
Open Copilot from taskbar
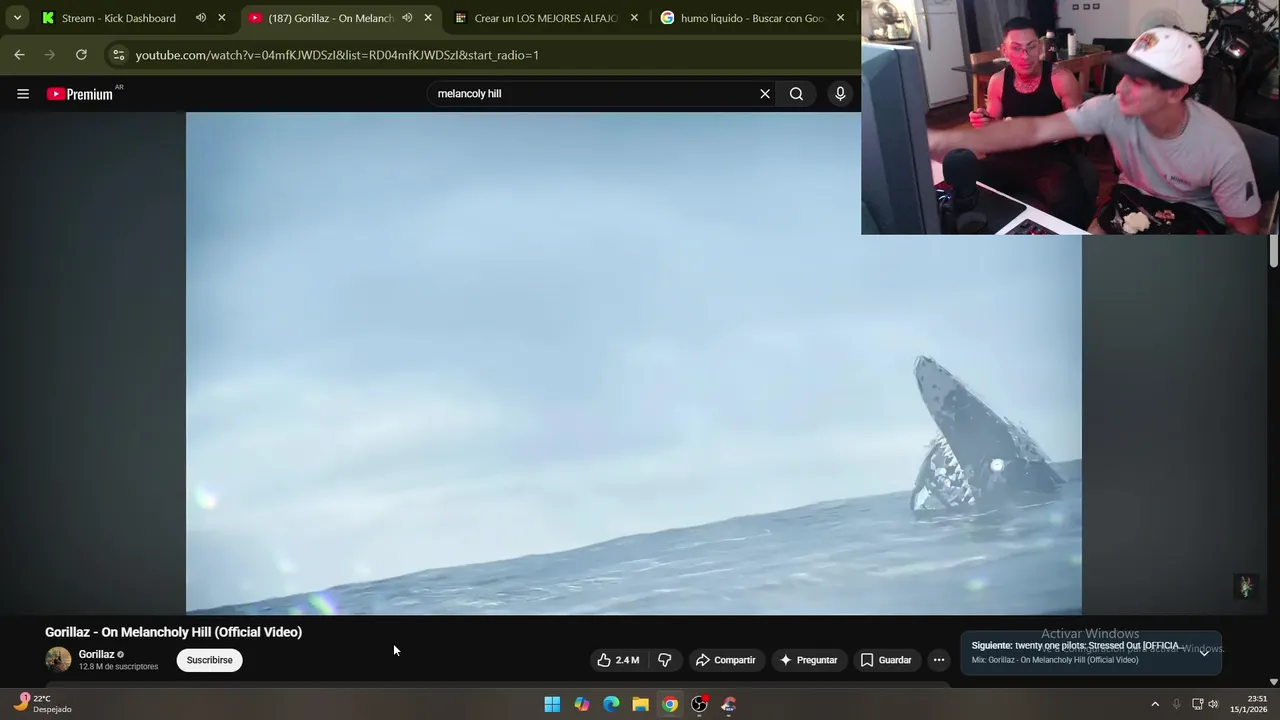[582, 704]
